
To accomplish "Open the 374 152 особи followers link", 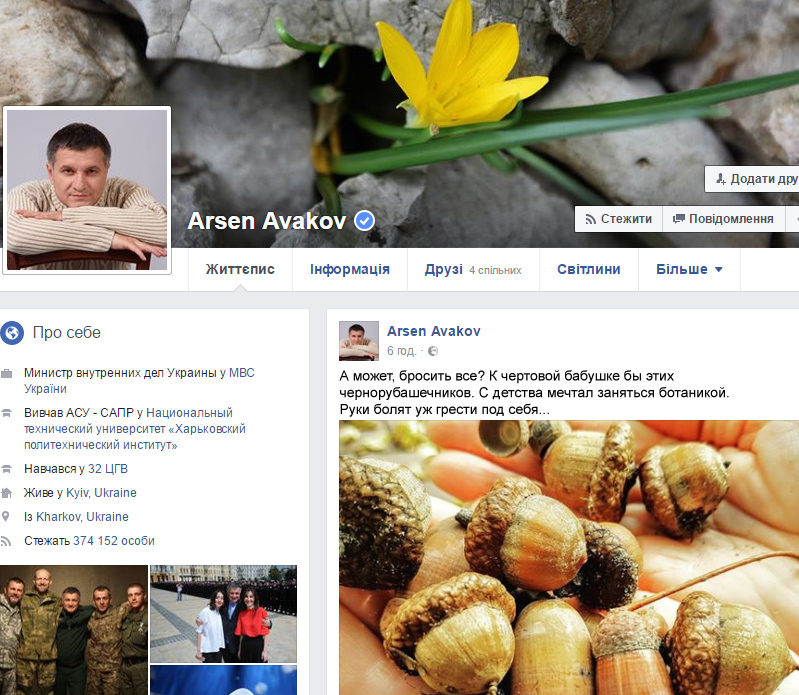I will point(113,541).
